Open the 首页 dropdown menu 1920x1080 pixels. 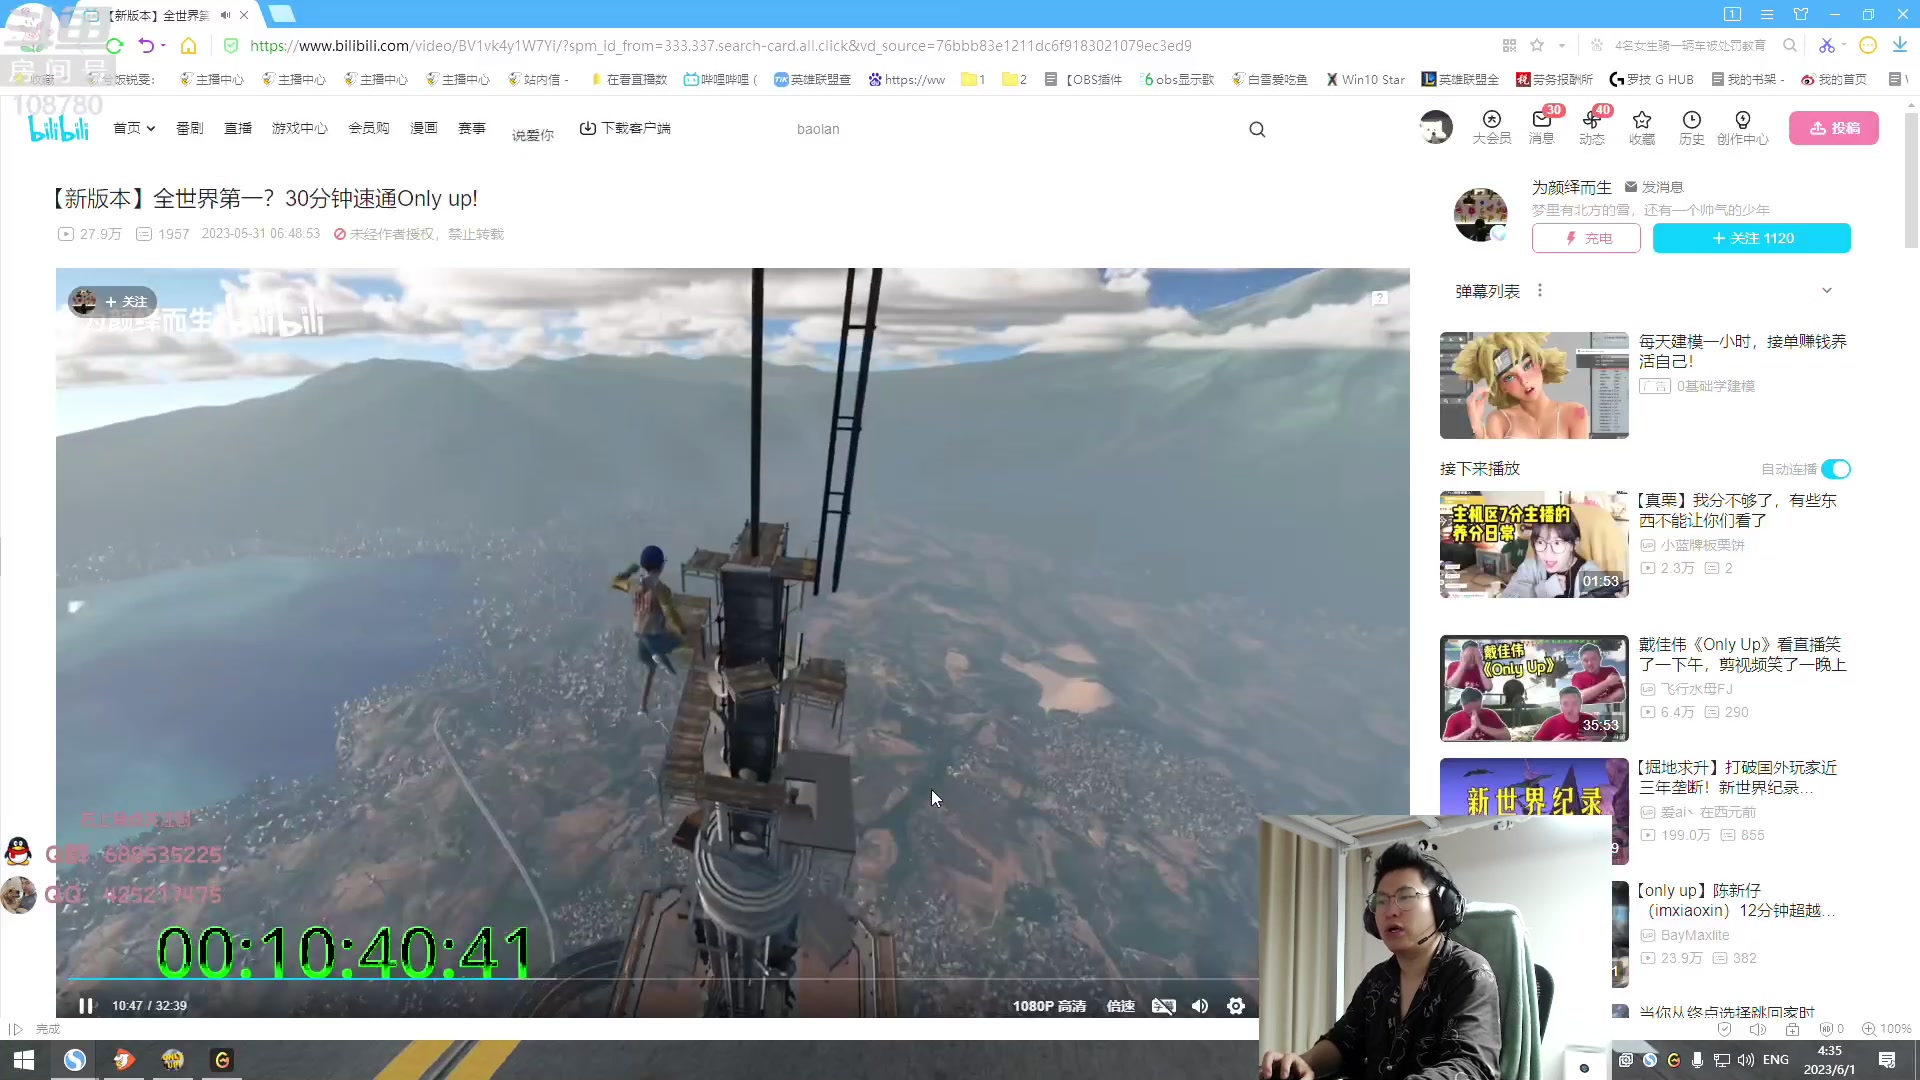tap(134, 128)
